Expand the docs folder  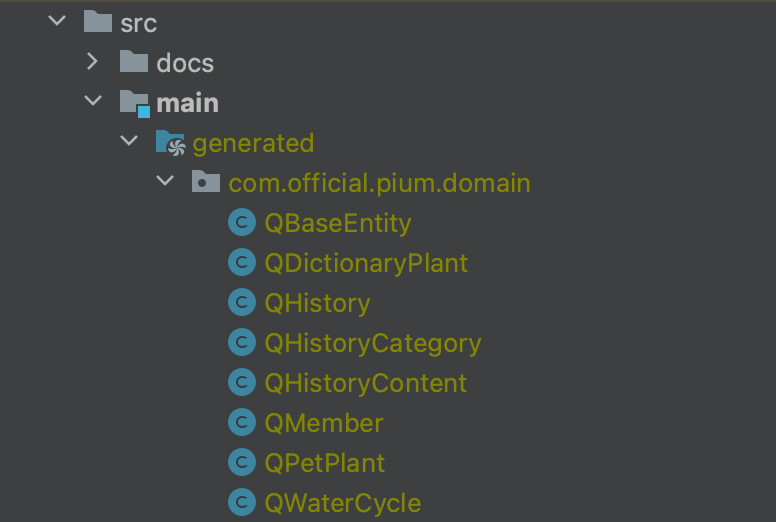(x=93, y=62)
